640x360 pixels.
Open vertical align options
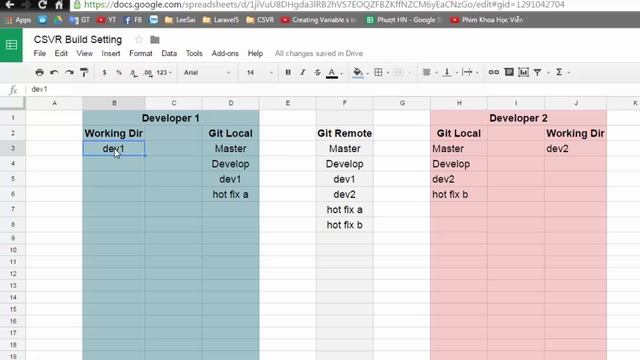[447, 72]
